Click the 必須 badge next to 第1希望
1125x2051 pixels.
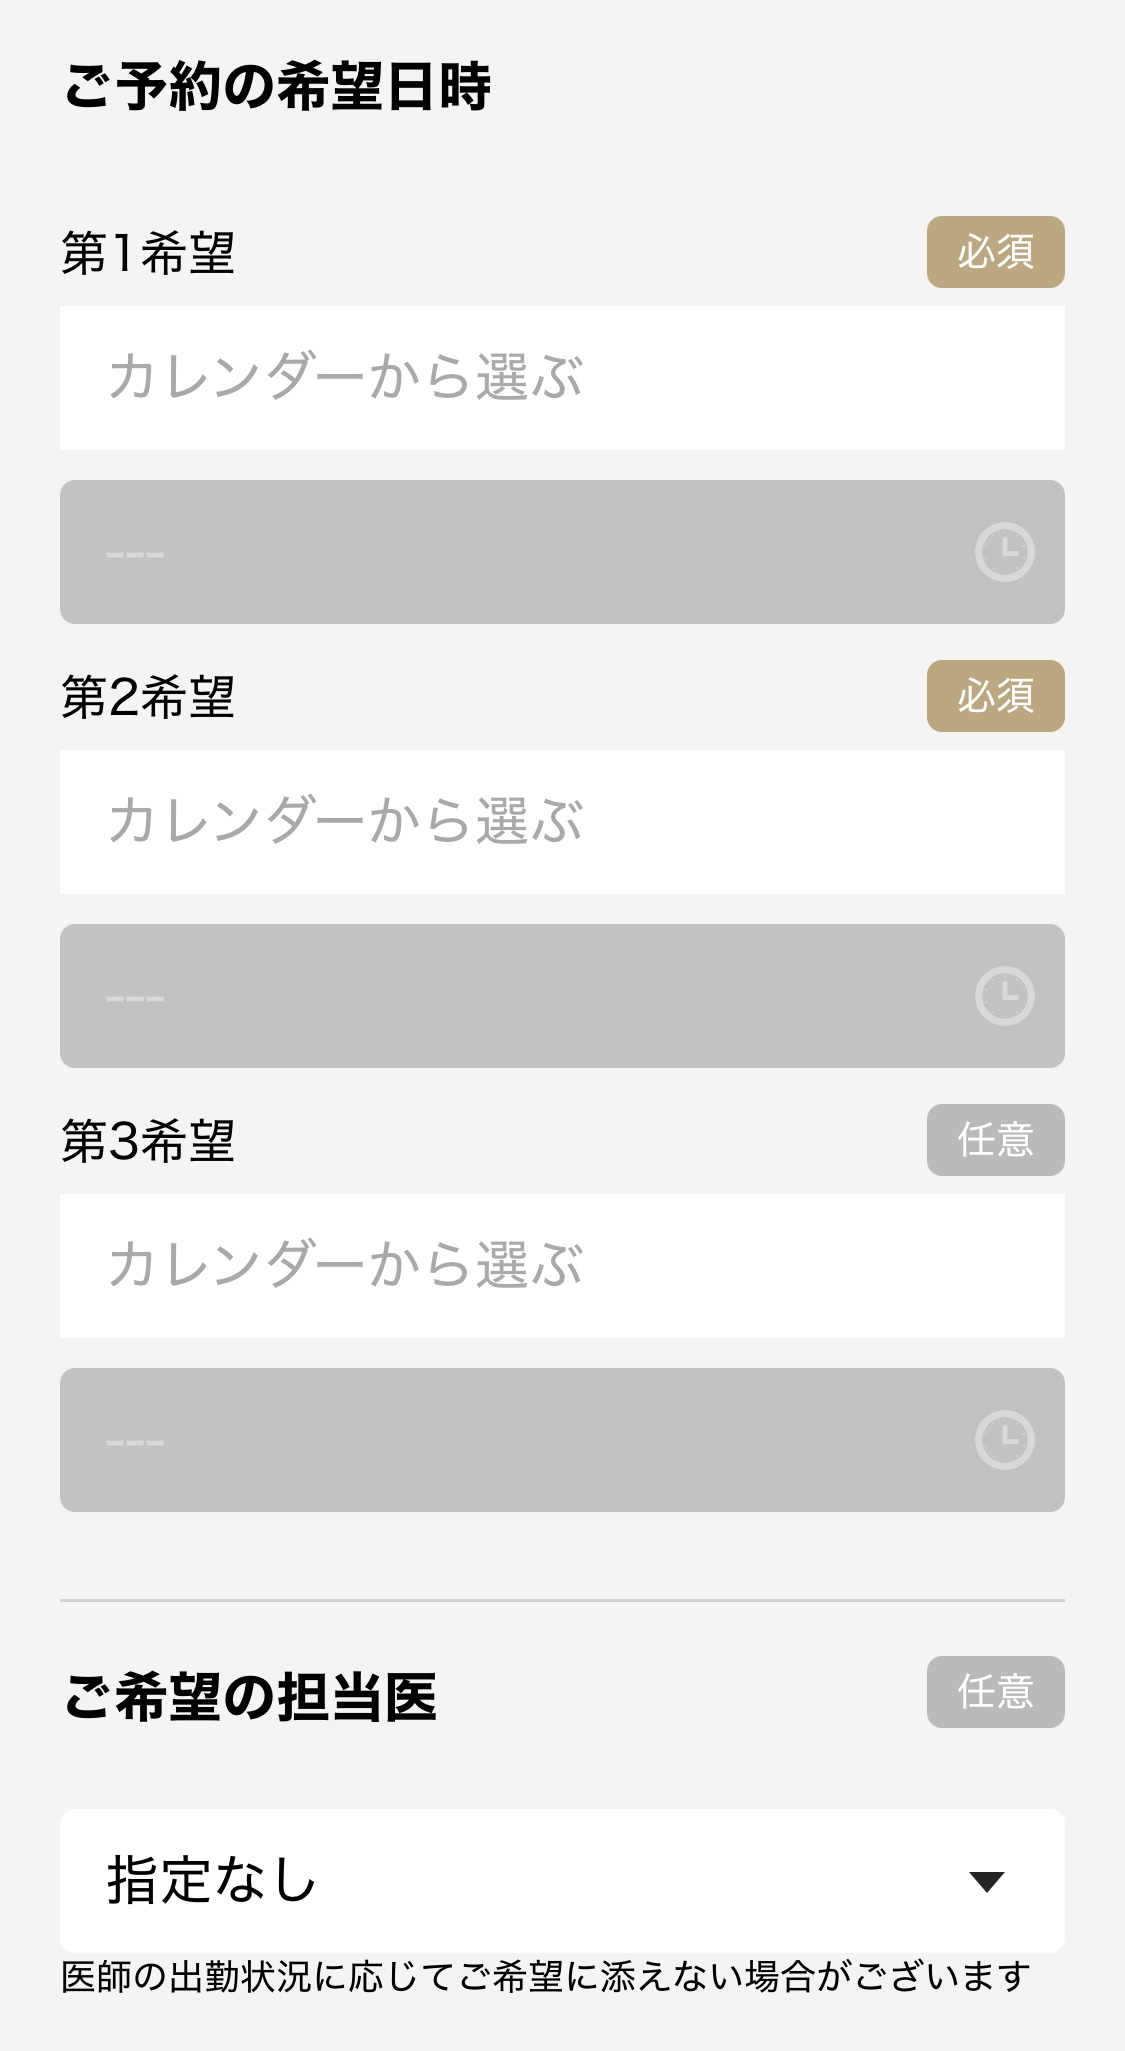995,252
